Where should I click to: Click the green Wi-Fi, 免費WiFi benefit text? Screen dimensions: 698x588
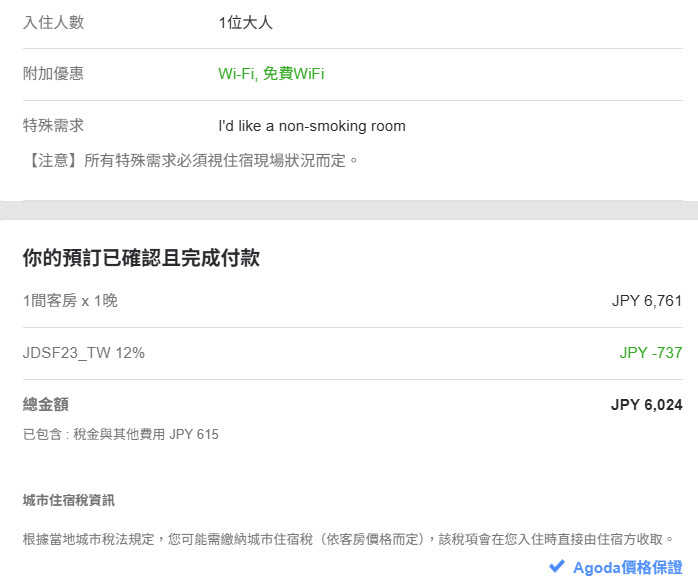(271, 74)
